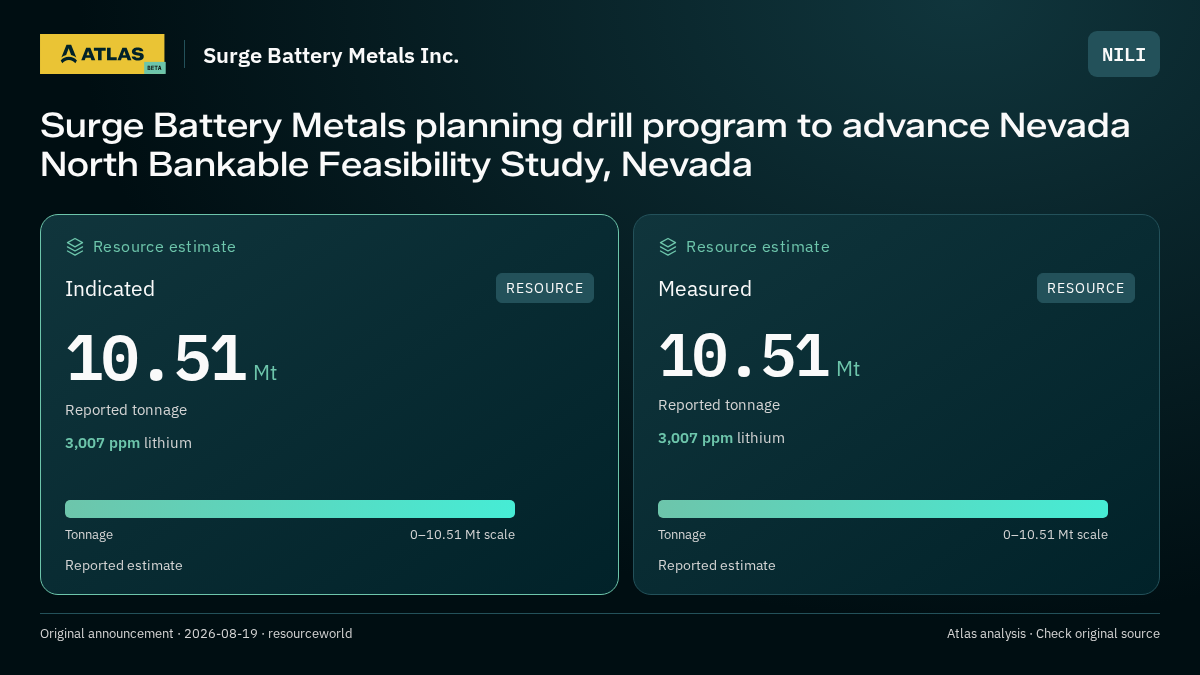Click the RESOURCE tag on the Measured card
This screenshot has height=675, width=1200.
point(1086,288)
